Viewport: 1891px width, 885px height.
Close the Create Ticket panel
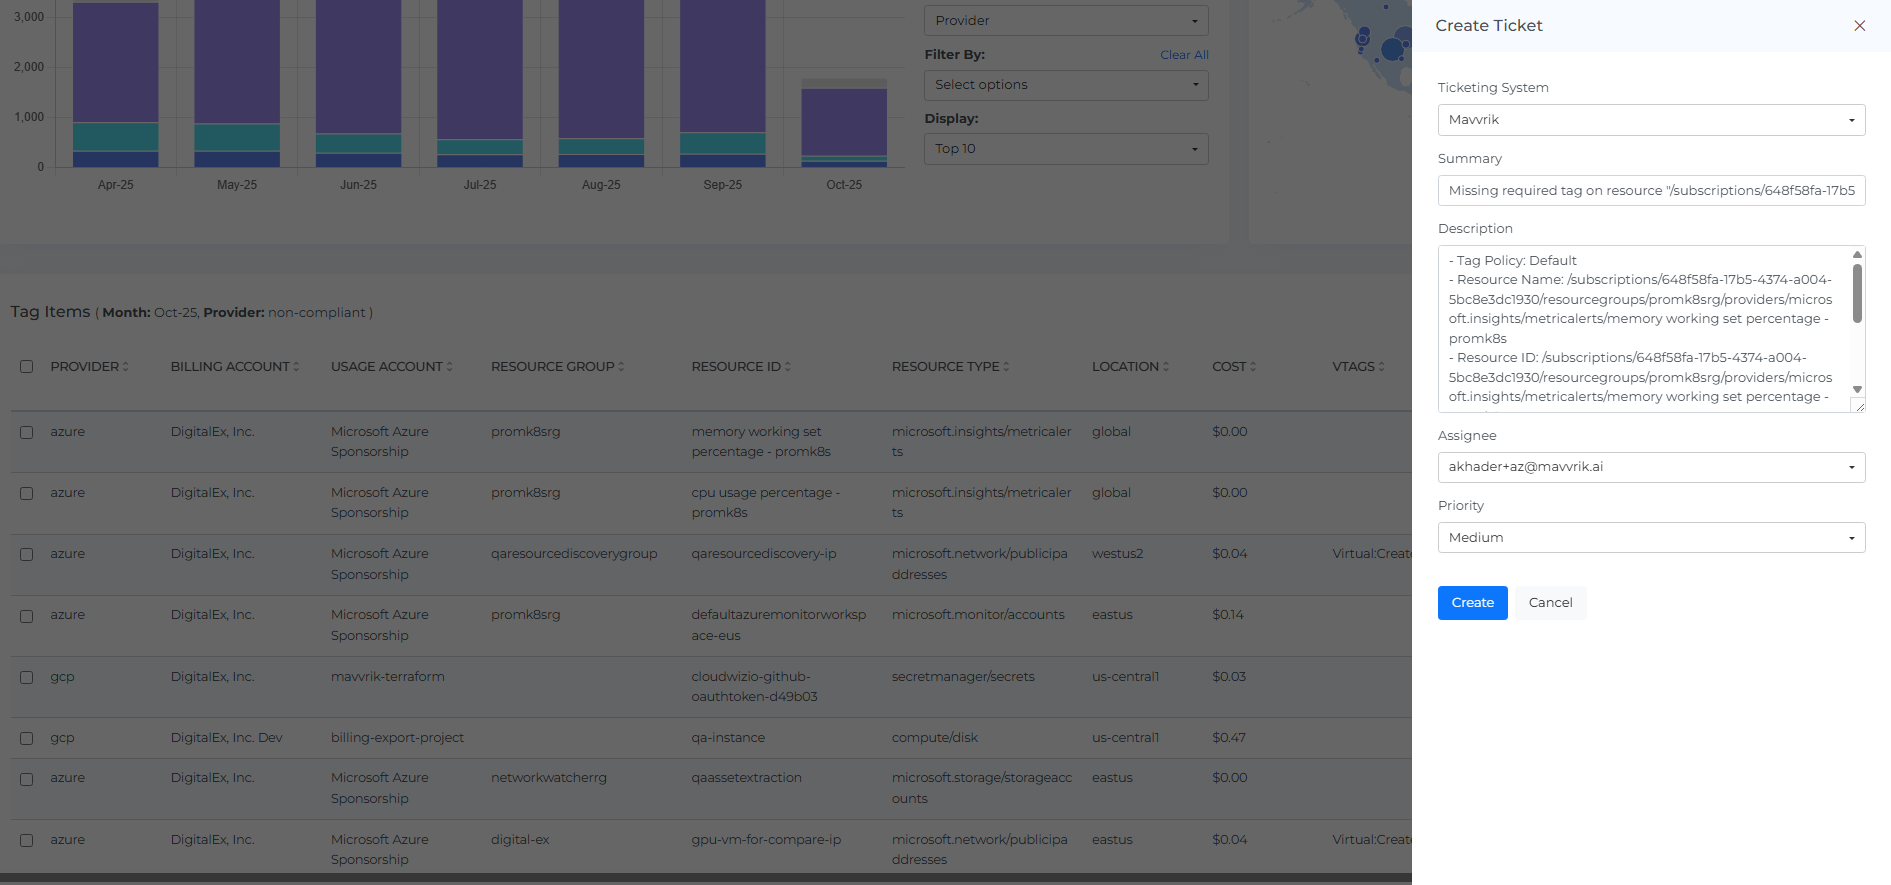(1859, 26)
